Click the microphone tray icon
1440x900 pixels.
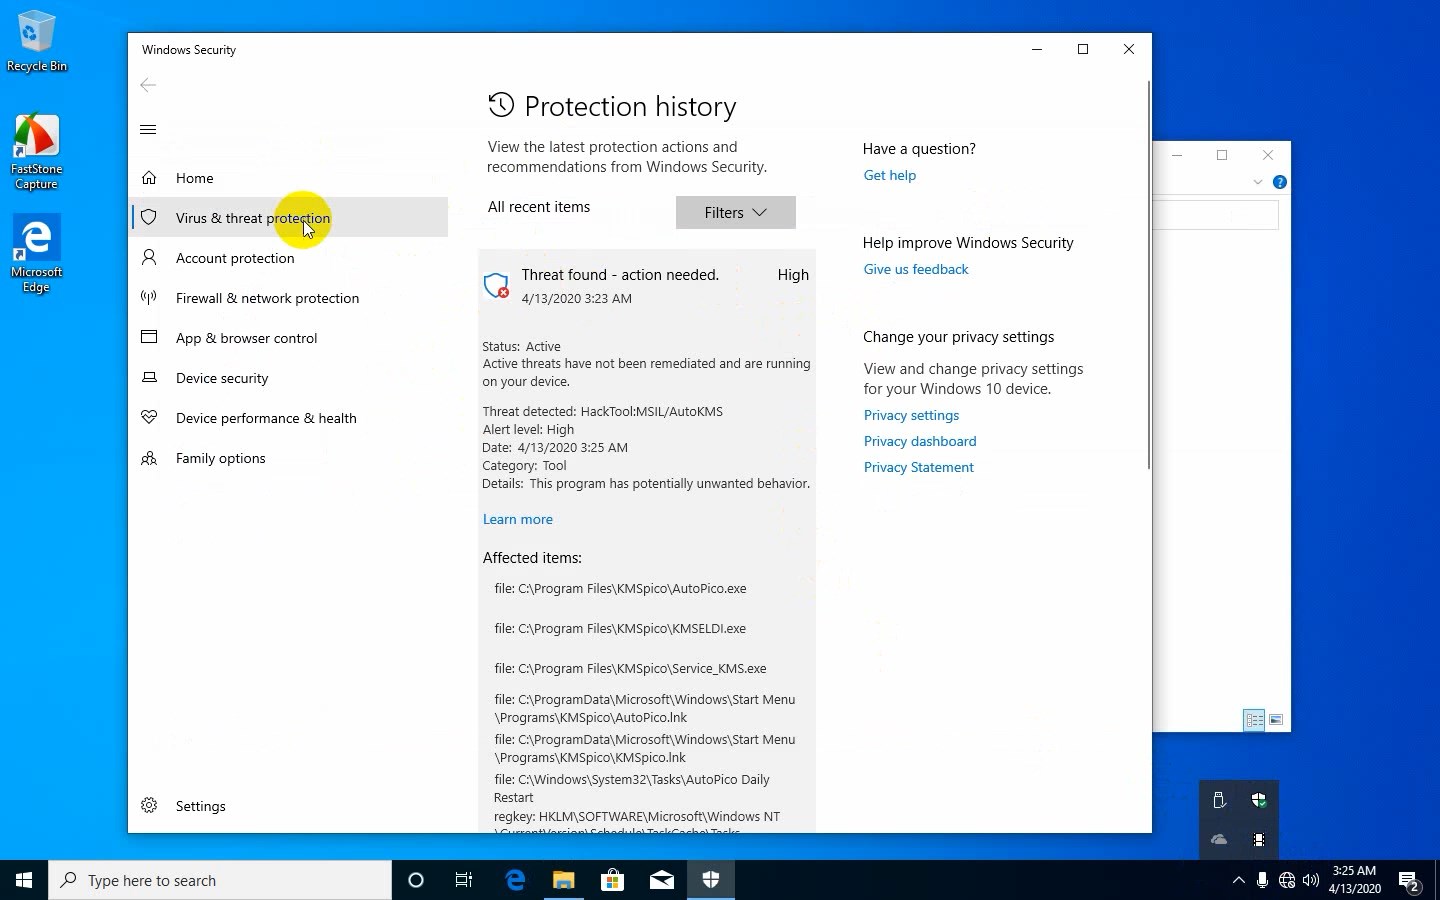coord(1263,881)
